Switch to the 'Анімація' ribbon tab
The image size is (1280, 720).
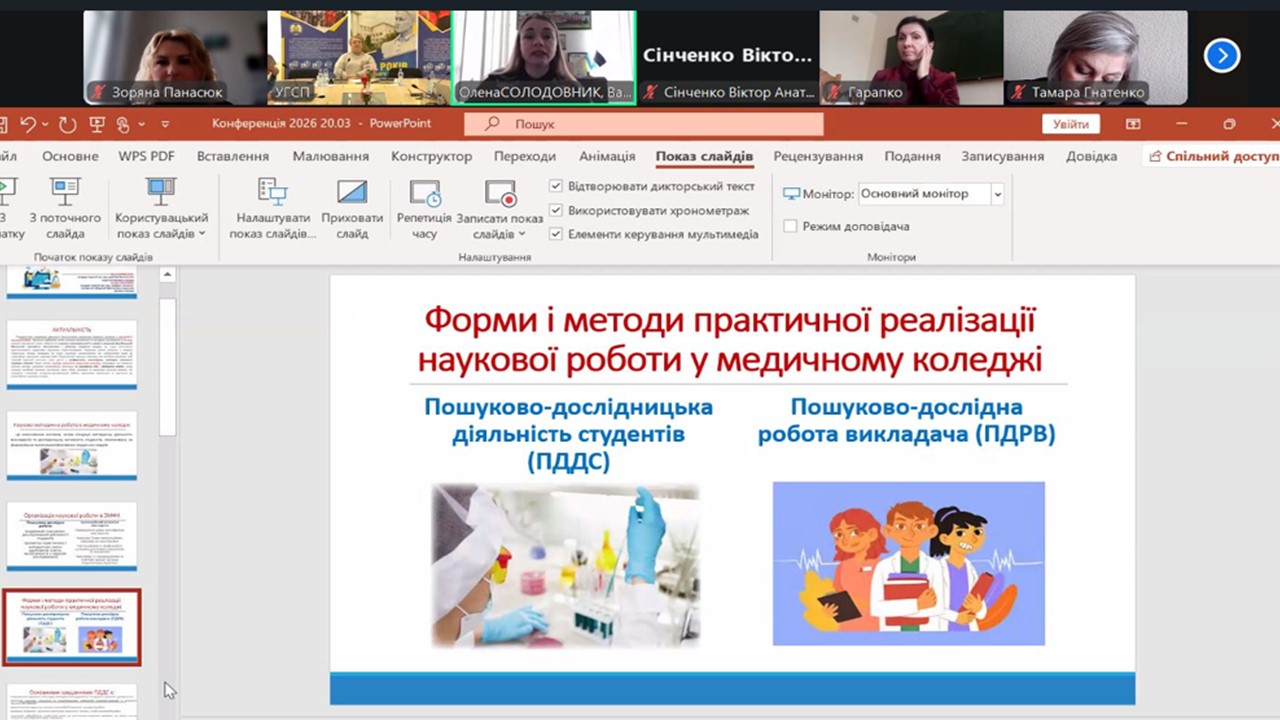point(606,156)
